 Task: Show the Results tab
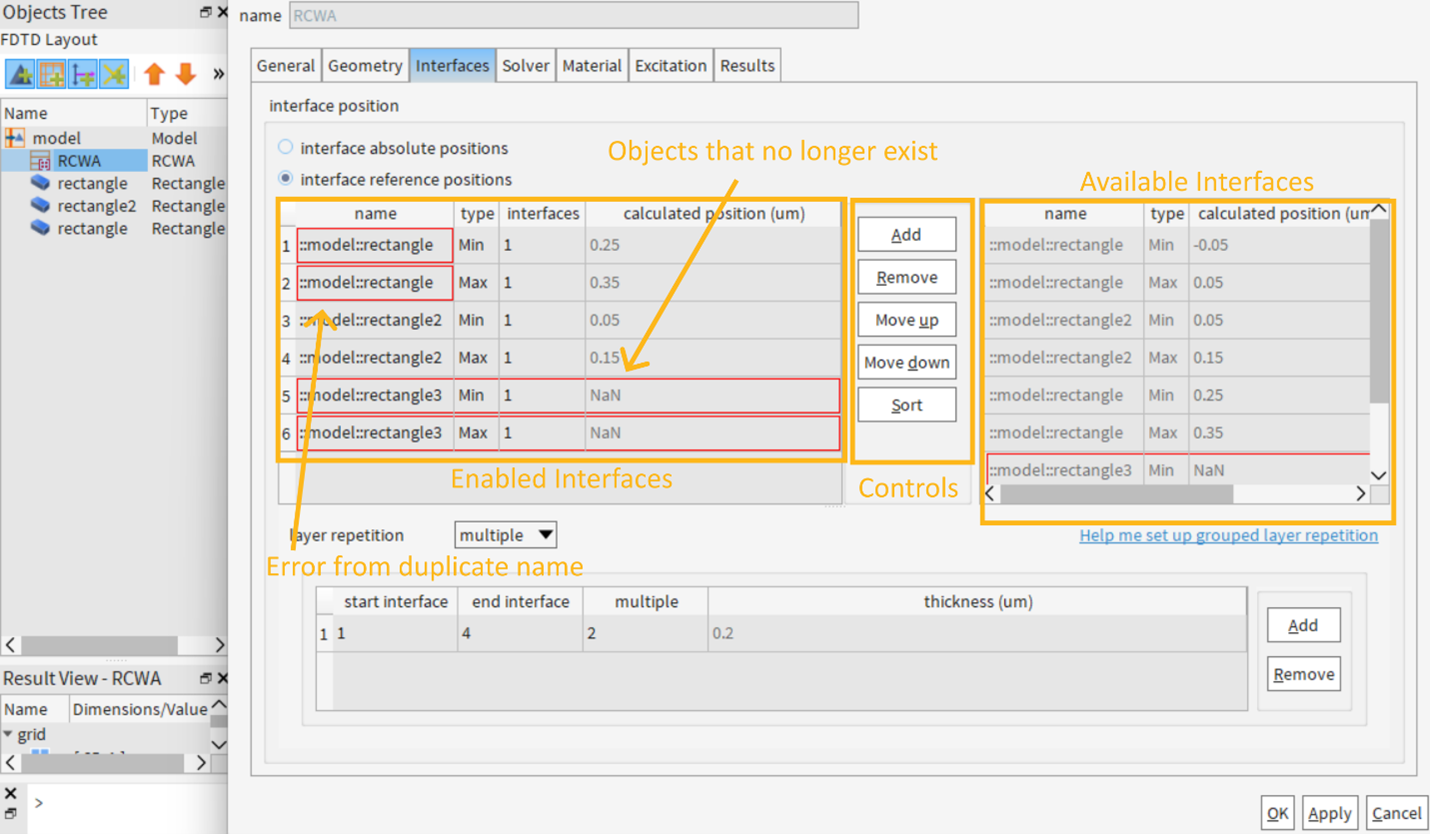click(747, 66)
